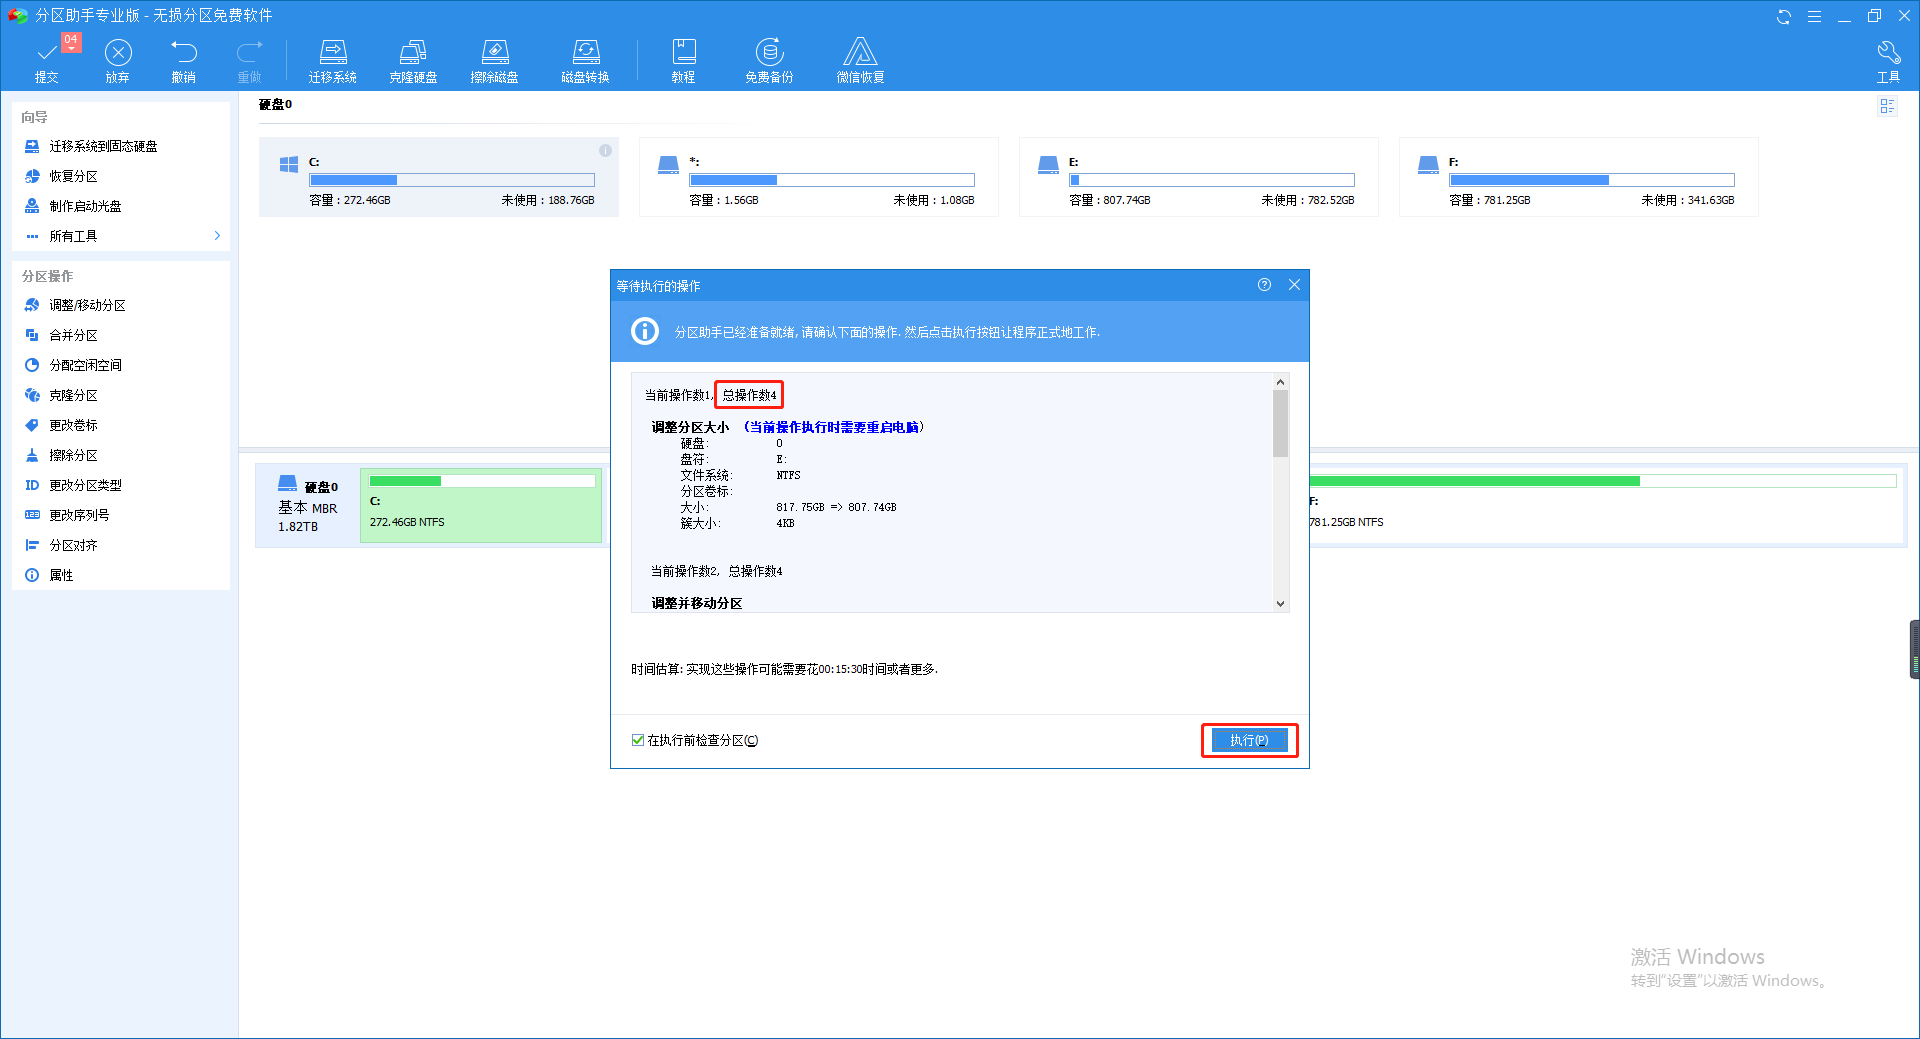Click the 撤销 (undo) toolbar icon
Screen dimensions: 1920x1039
(x=184, y=60)
